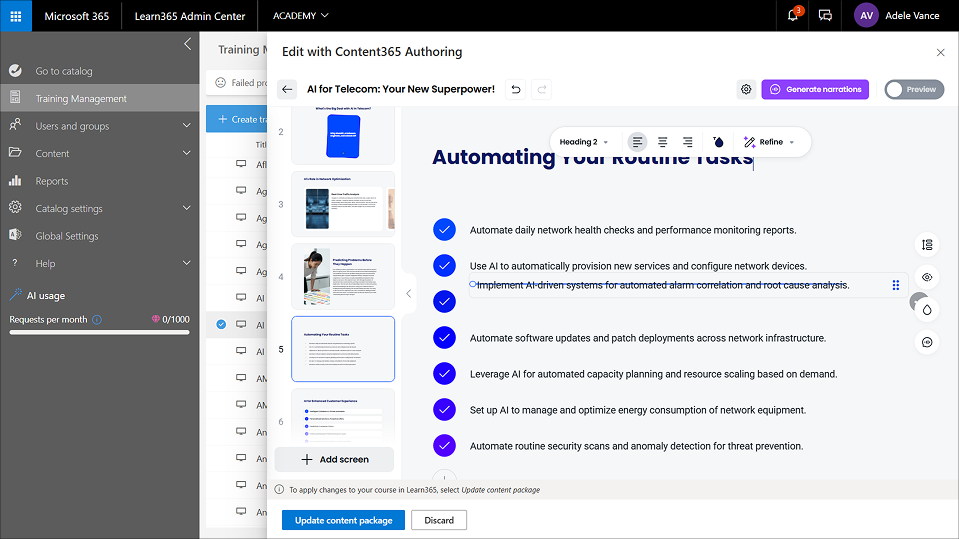Select Go to catalog in sidebar
Viewport: 959px width, 539px height.
pyautogui.click(x=64, y=71)
